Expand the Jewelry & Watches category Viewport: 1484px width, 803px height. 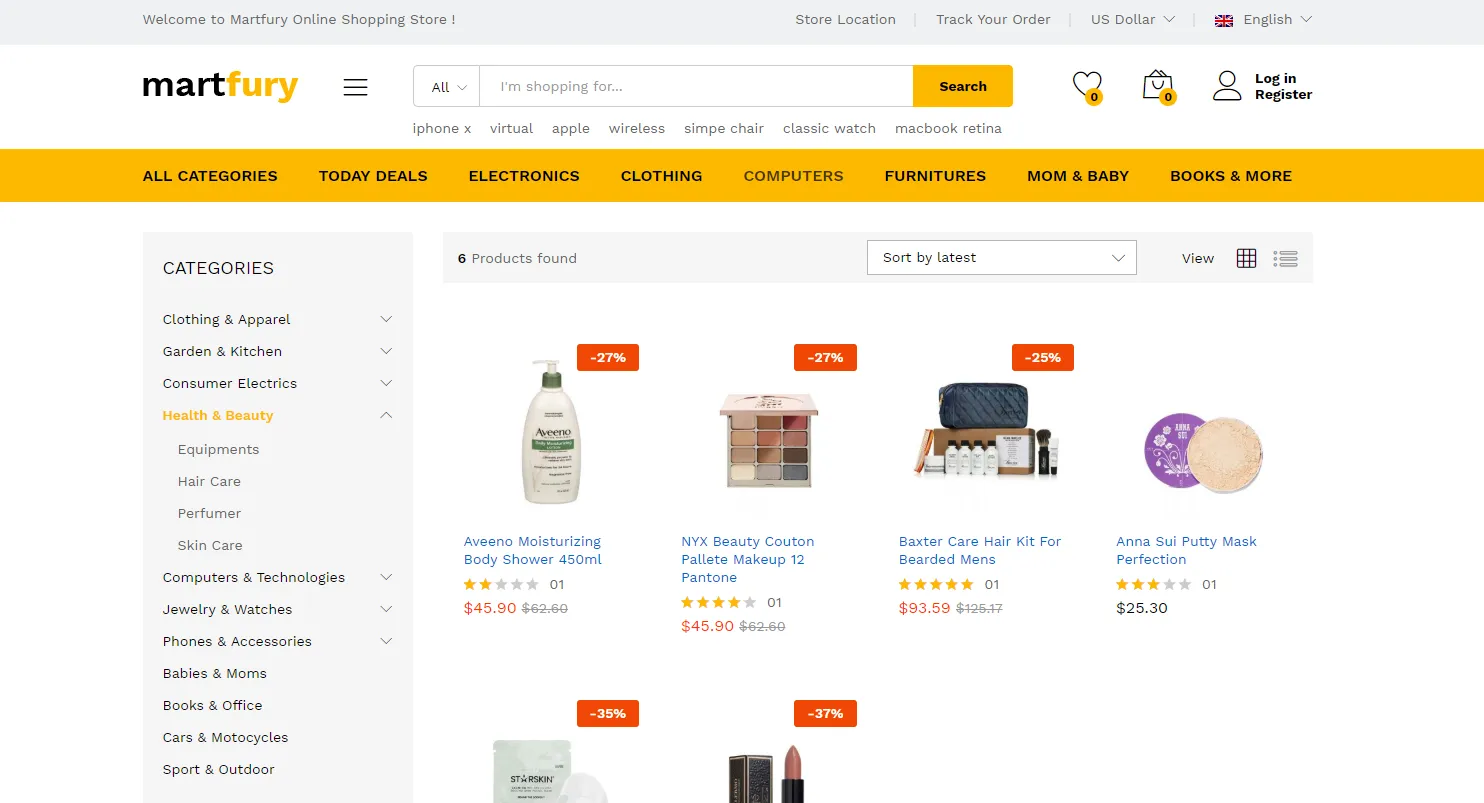coord(386,610)
